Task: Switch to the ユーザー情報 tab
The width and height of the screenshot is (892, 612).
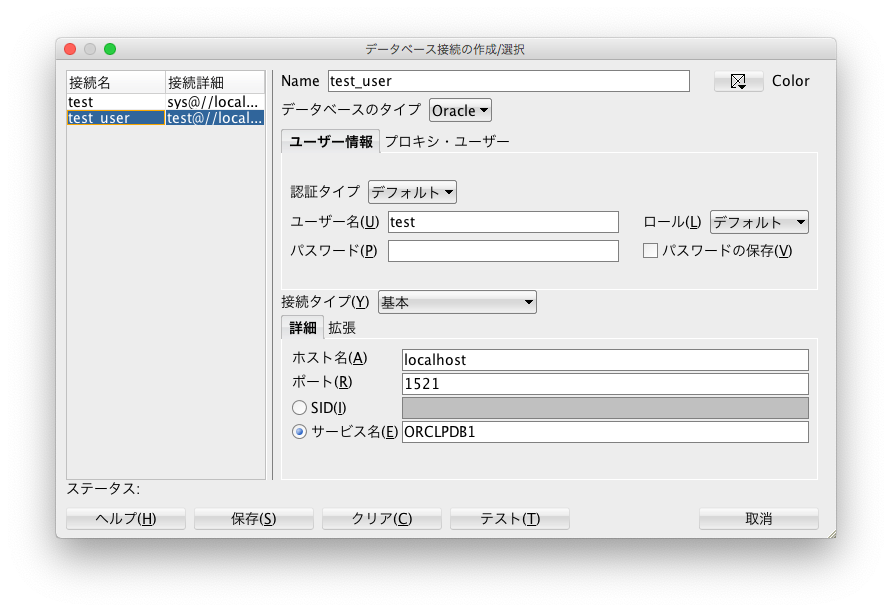Action: pos(331,142)
